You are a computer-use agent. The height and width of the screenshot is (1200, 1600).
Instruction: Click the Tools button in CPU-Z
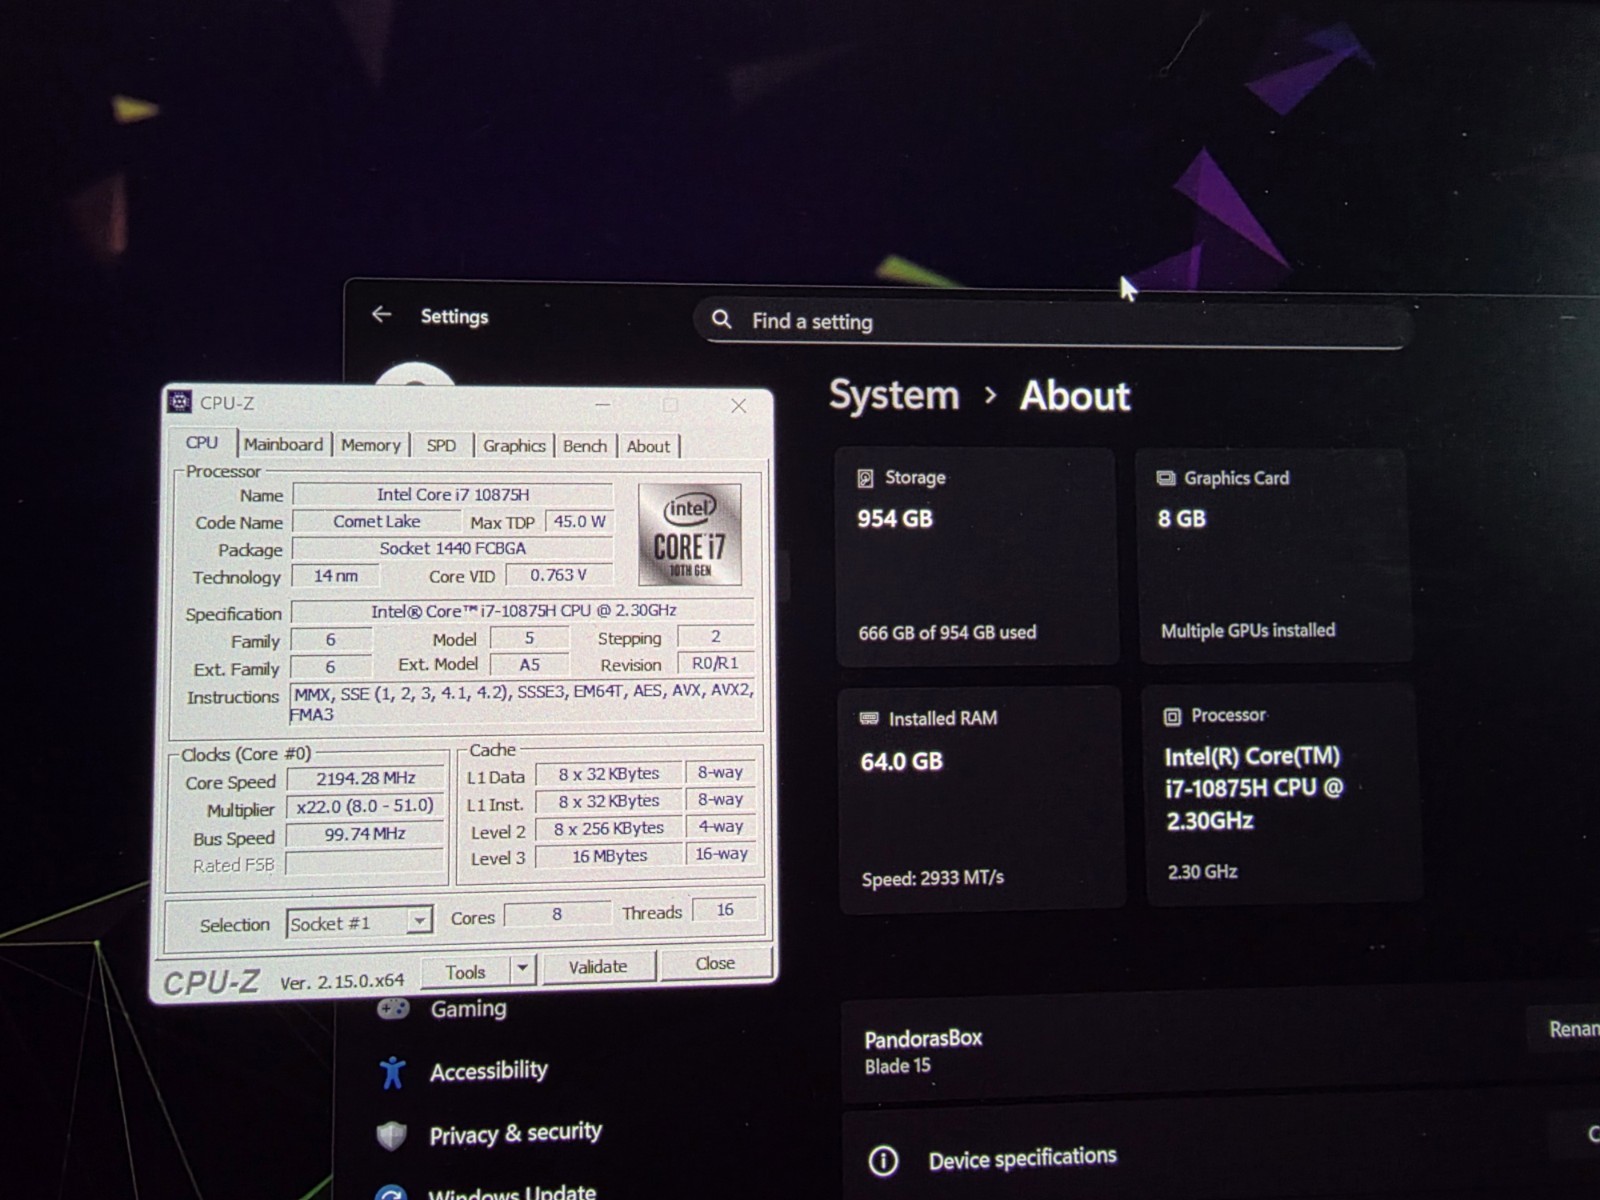[466, 971]
